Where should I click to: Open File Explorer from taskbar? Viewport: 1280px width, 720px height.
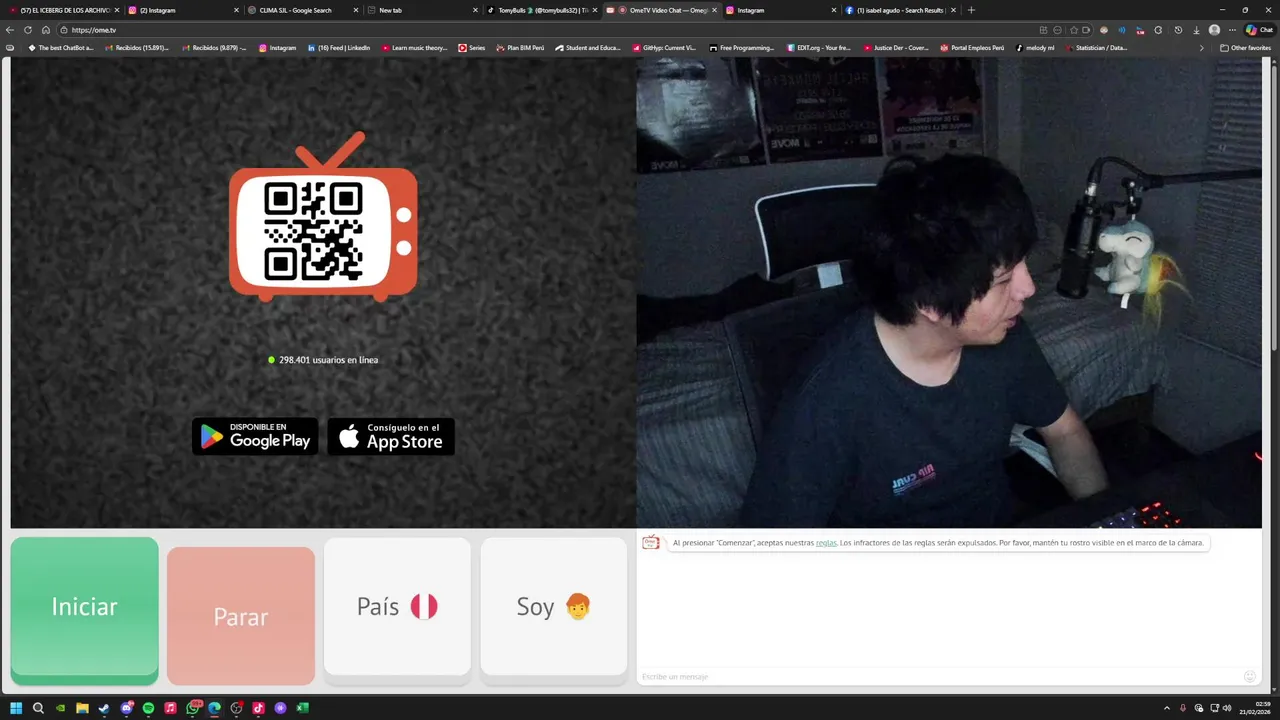(x=82, y=708)
